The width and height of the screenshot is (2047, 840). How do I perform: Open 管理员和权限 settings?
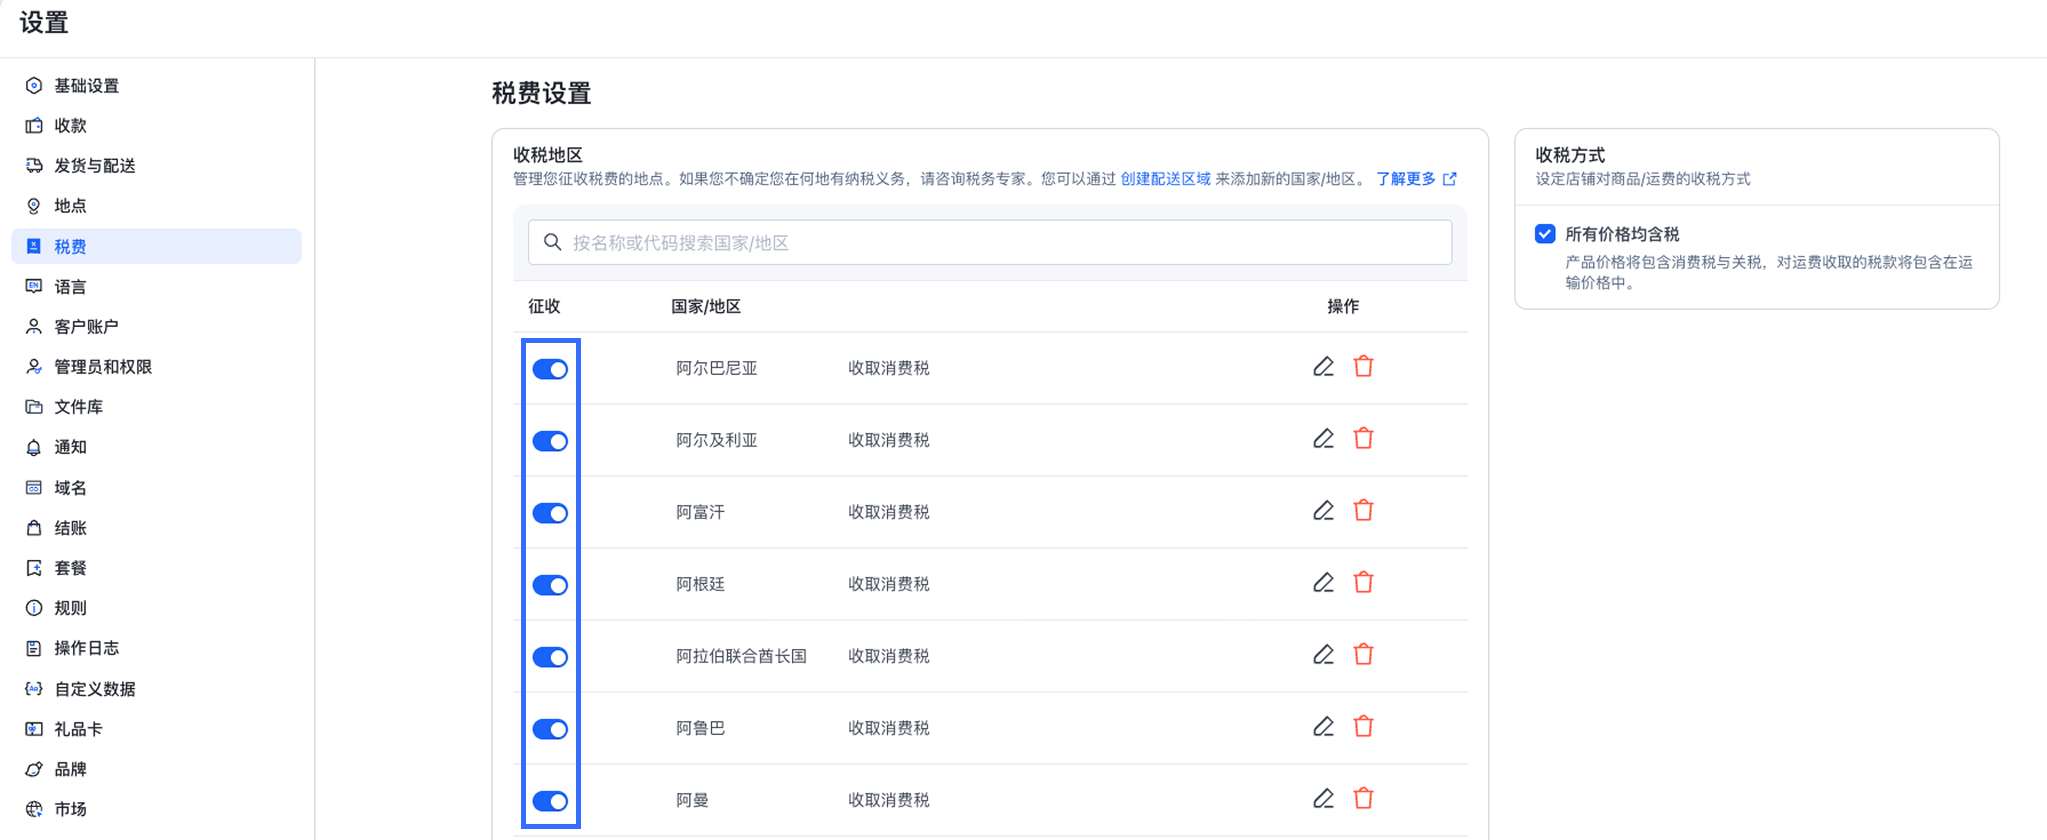[x=156, y=367]
